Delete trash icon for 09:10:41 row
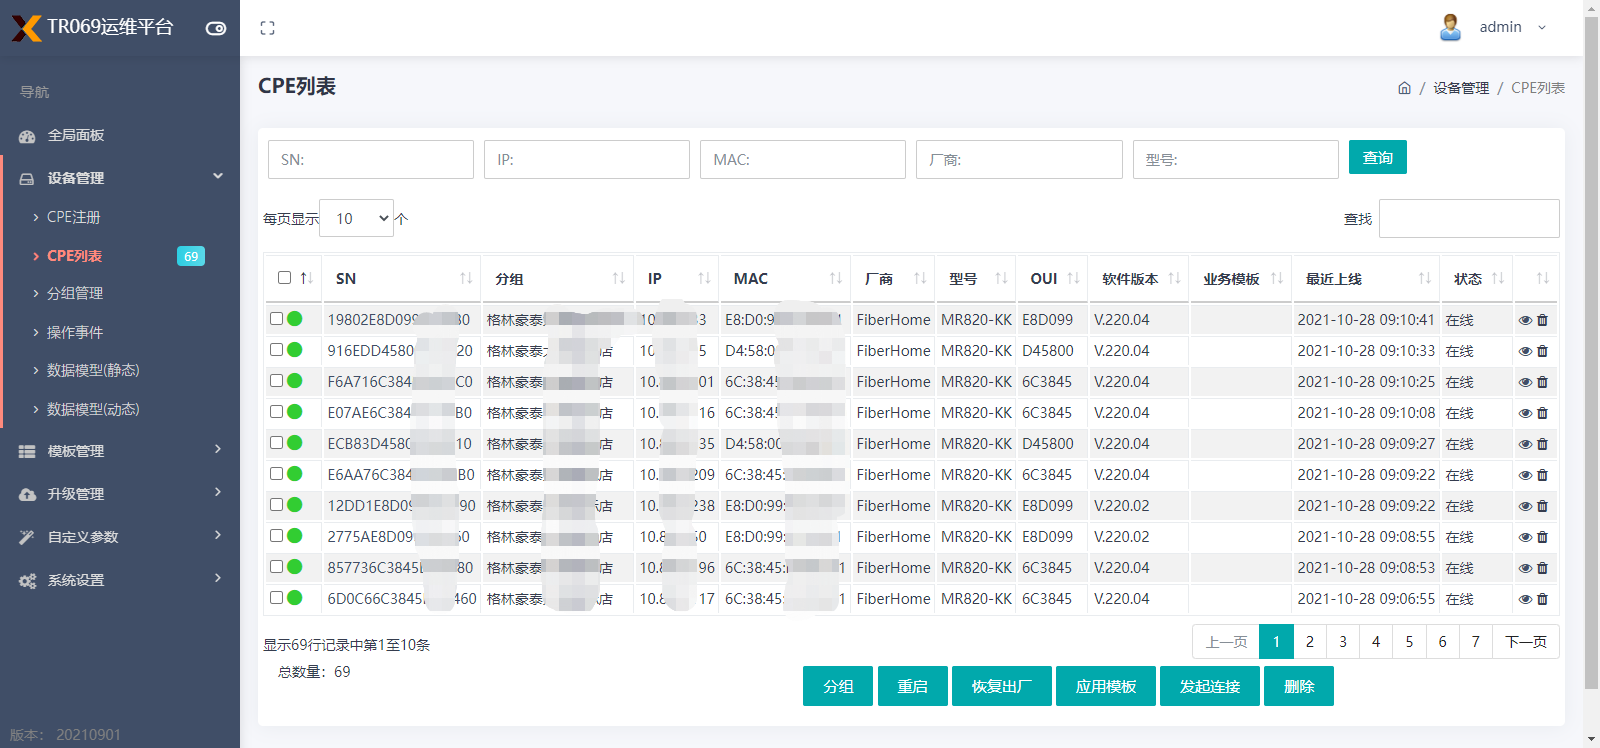 (1542, 321)
